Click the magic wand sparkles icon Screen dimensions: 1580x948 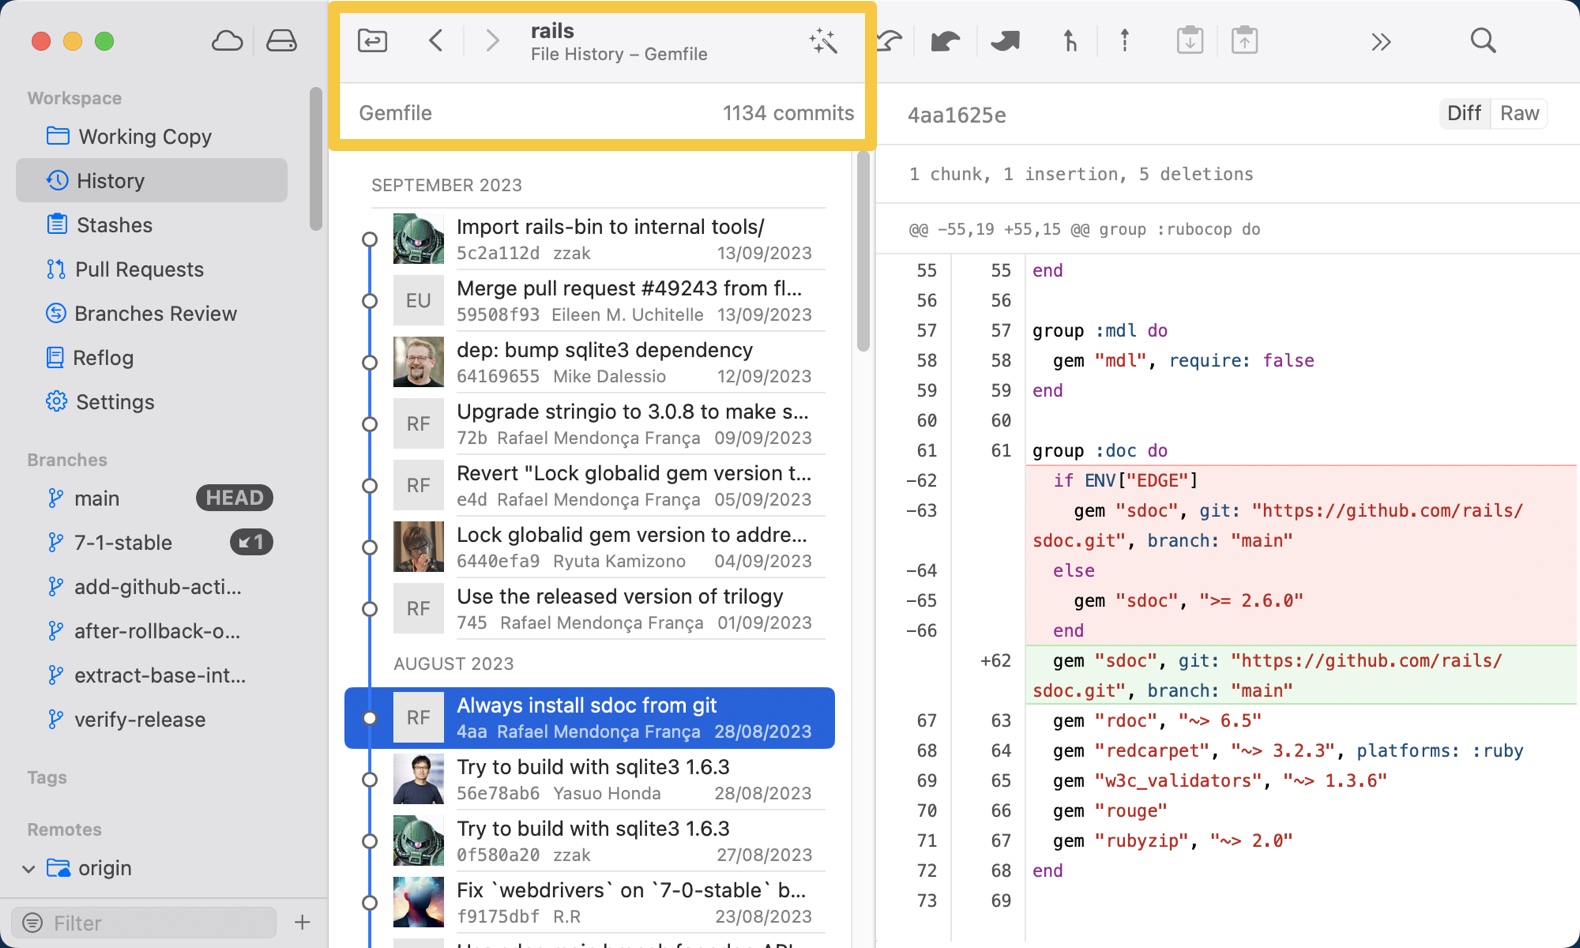(x=823, y=41)
